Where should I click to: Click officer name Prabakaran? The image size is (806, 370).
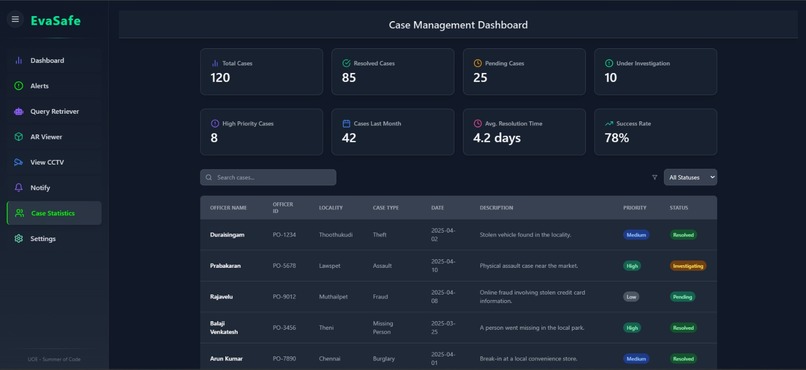pyautogui.click(x=225, y=266)
